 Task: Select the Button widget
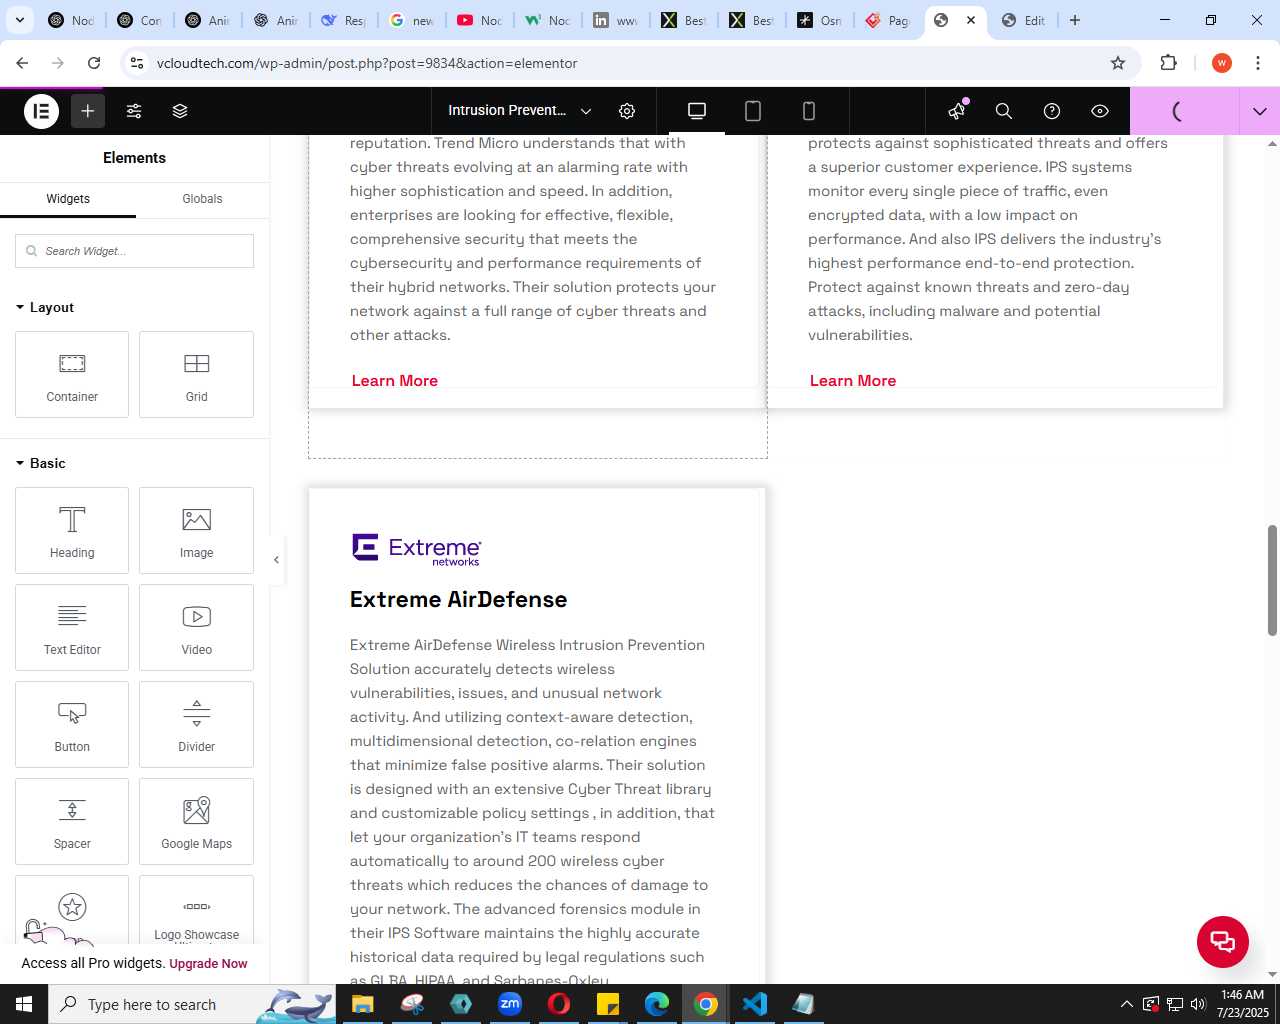72,725
